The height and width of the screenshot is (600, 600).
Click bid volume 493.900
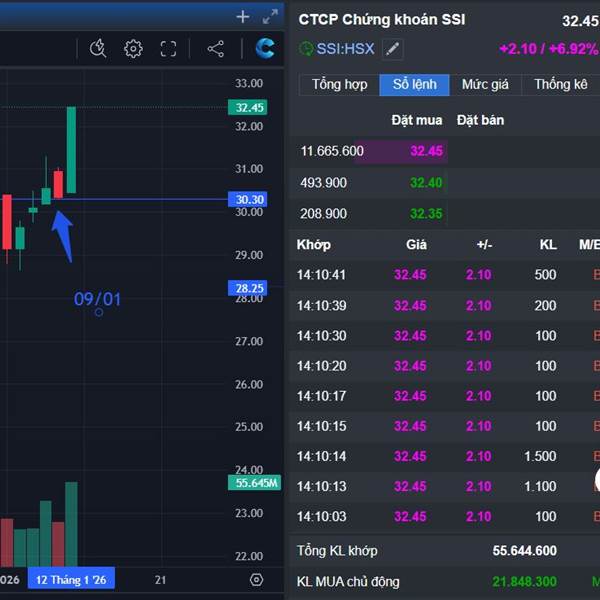(x=323, y=183)
